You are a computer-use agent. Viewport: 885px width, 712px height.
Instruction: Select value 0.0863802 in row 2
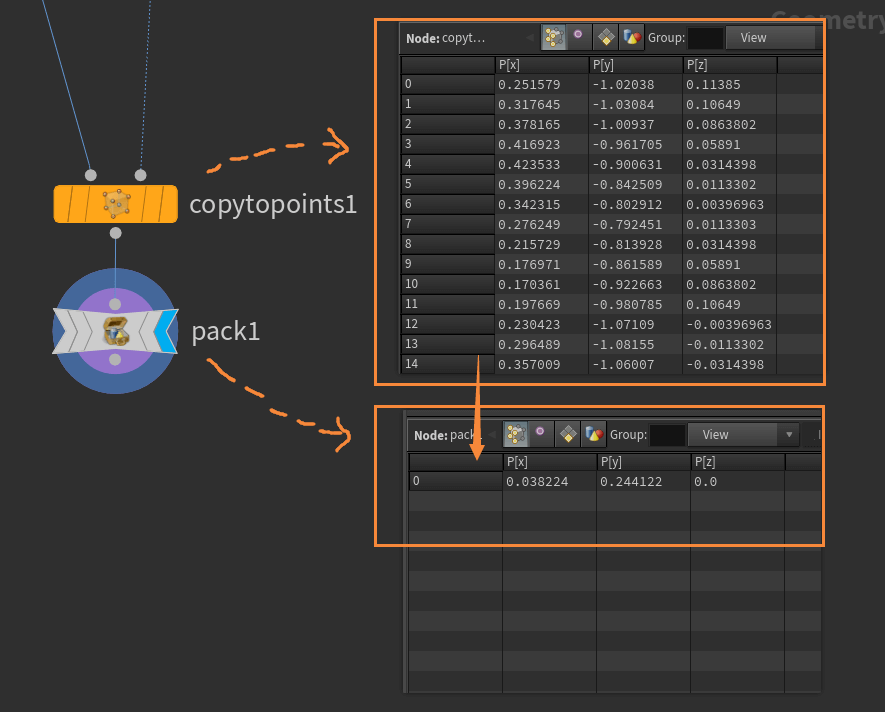tap(721, 125)
